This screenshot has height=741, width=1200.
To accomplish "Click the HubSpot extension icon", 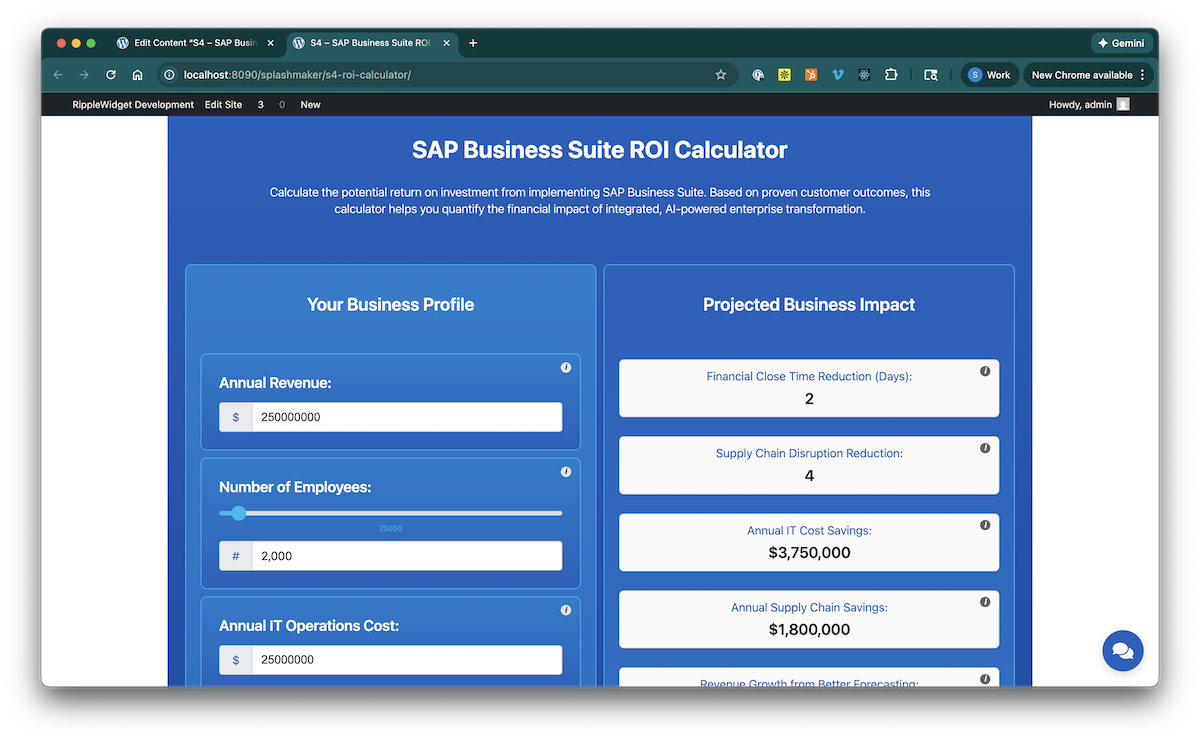I will coord(812,75).
